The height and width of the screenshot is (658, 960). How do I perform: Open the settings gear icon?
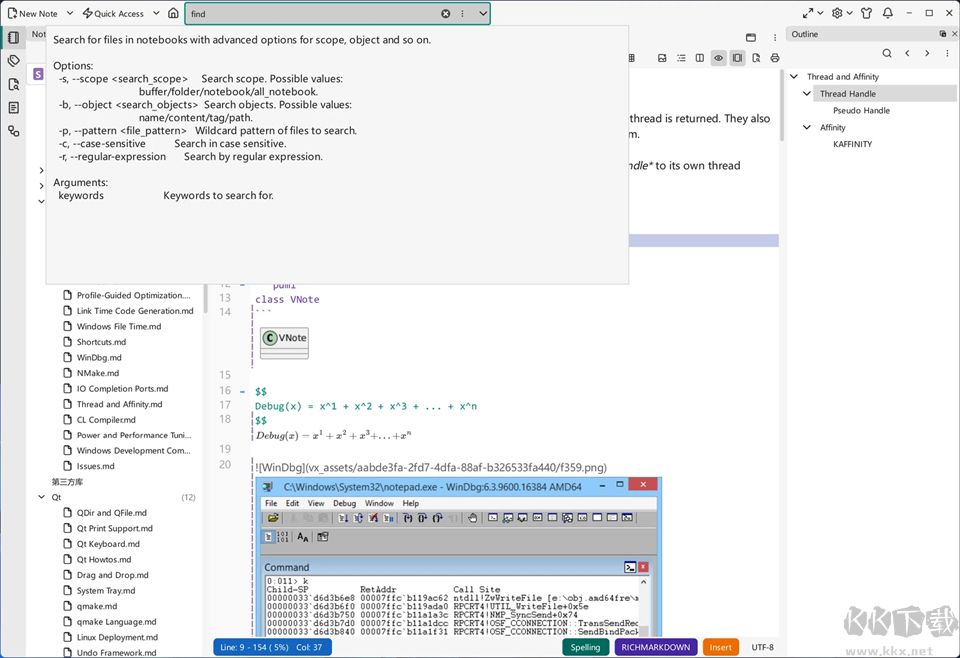coord(838,13)
